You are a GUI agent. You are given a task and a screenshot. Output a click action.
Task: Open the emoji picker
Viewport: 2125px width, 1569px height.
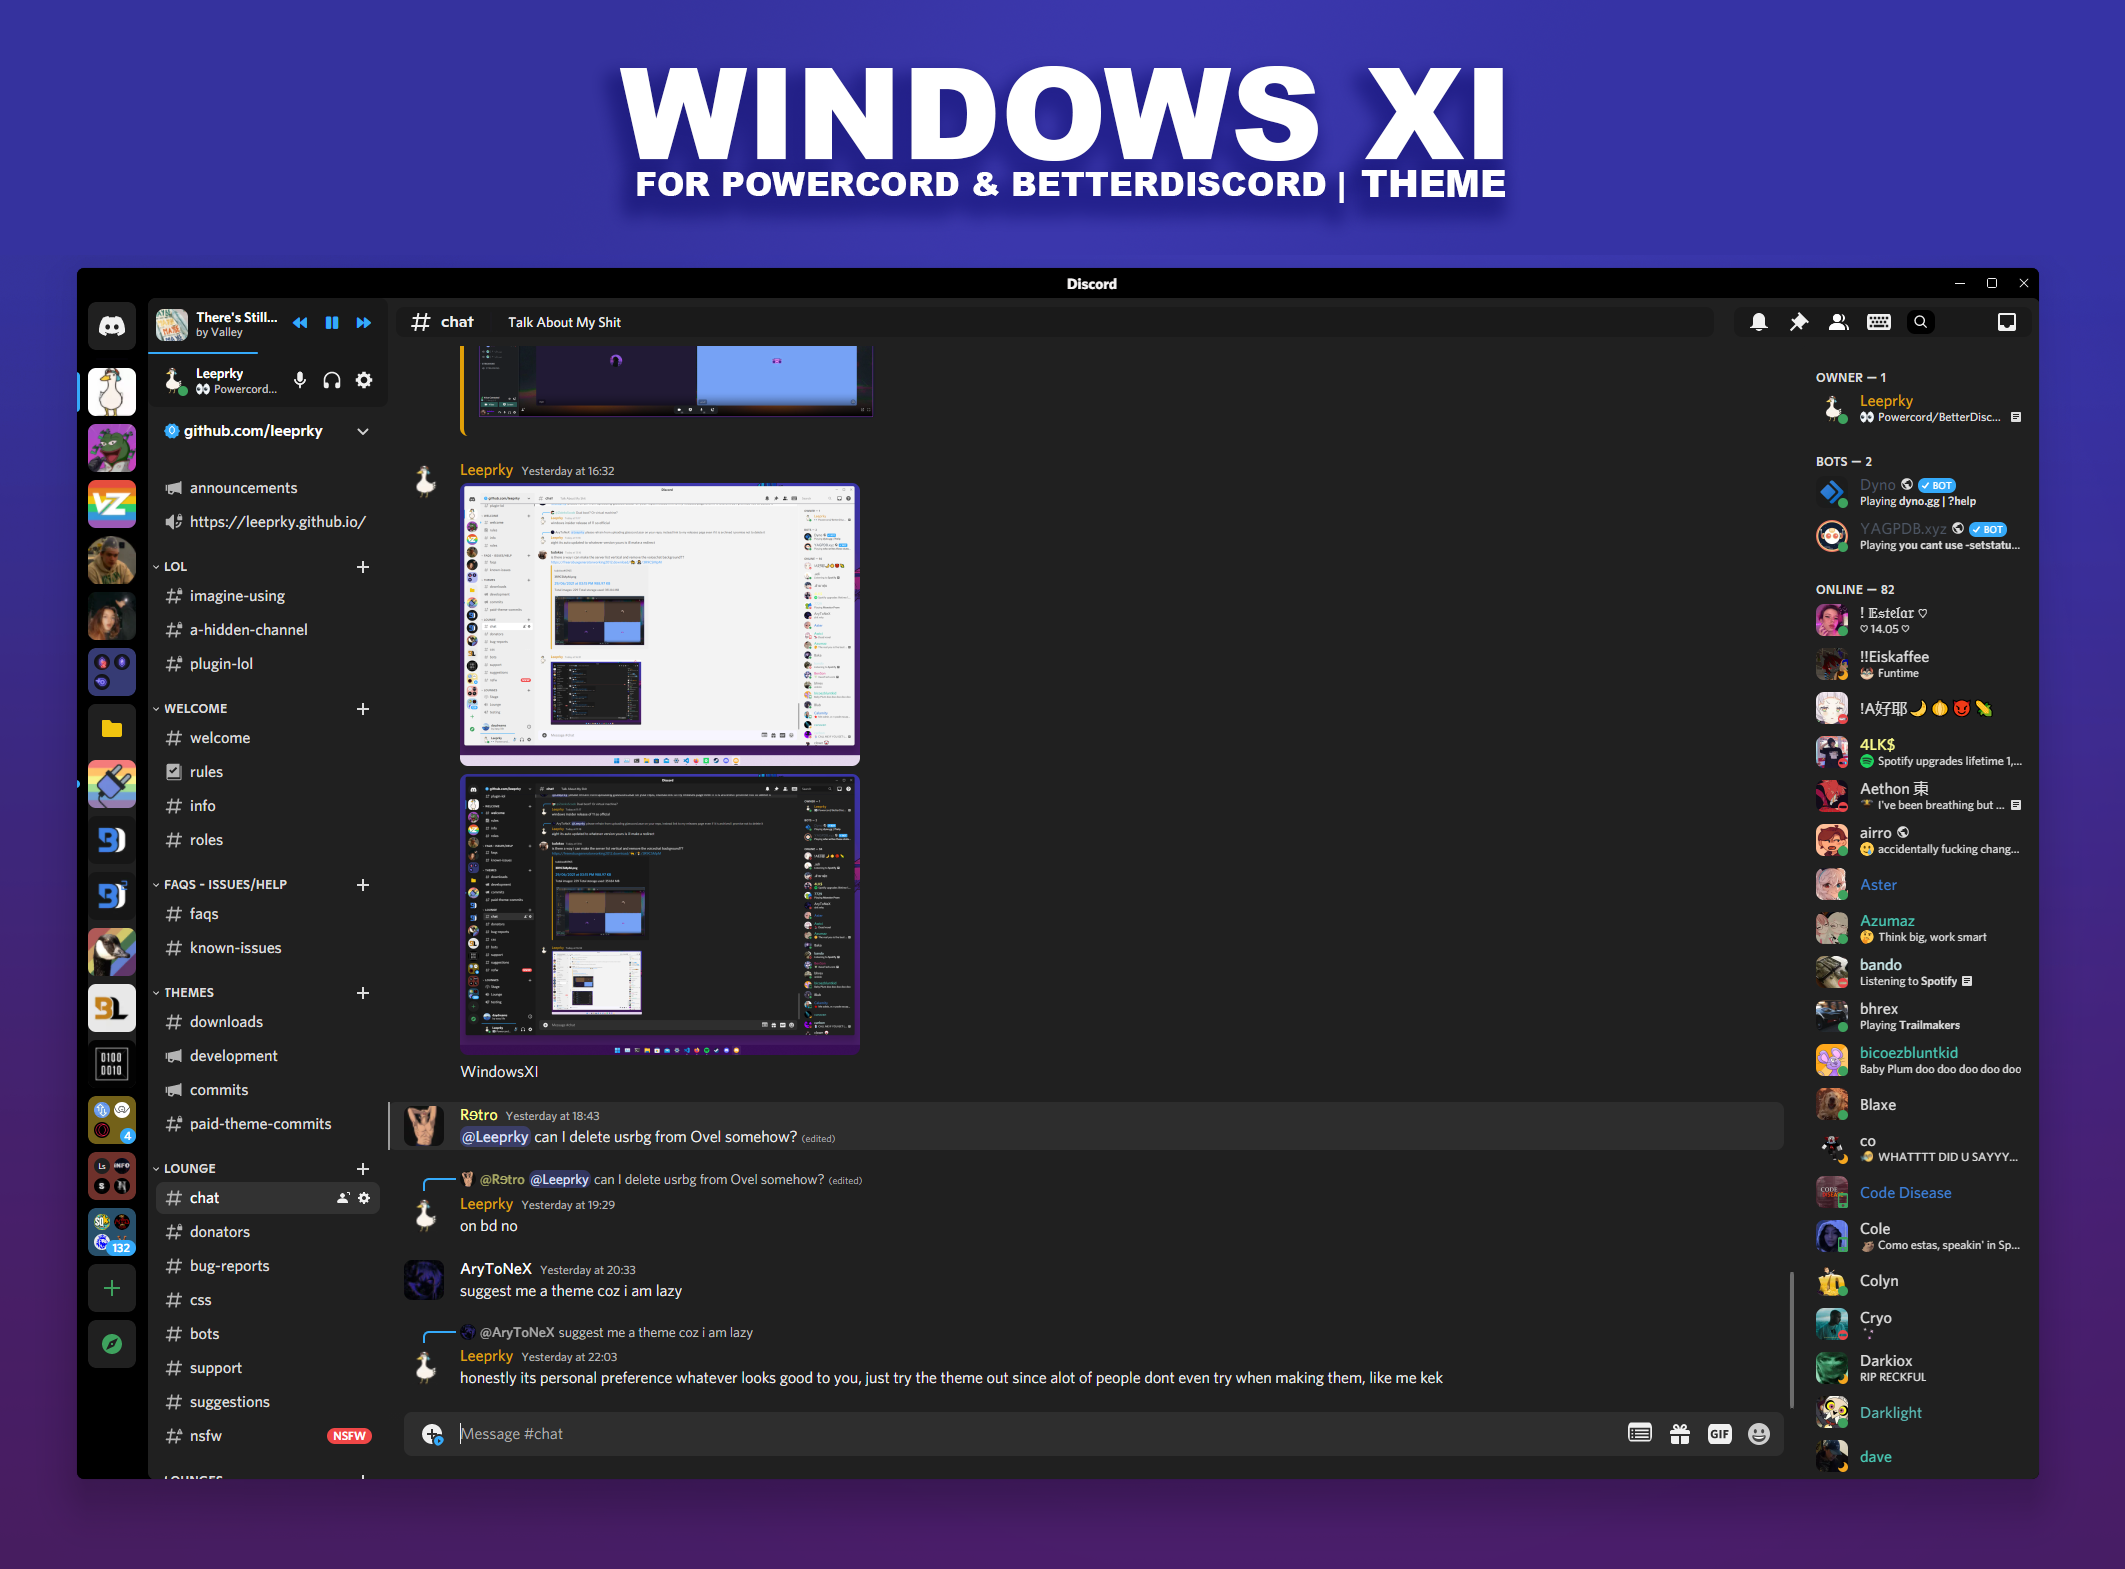pyautogui.click(x=1759, y=1434)
